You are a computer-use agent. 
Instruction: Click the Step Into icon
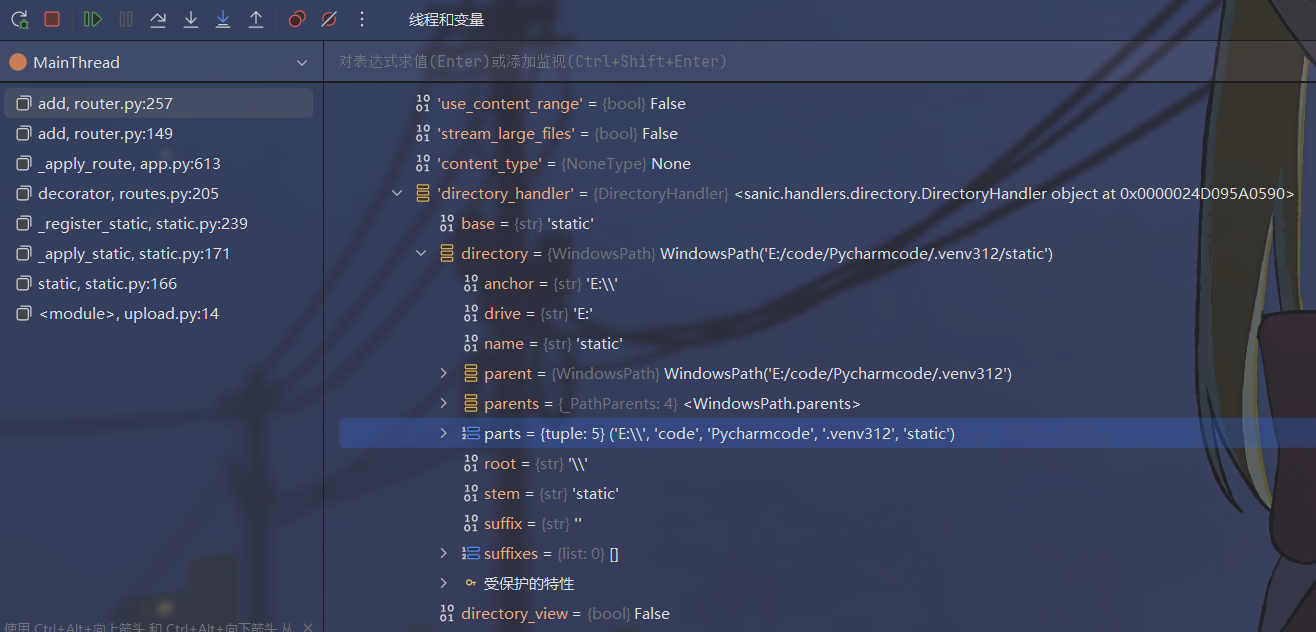[191, 19]
